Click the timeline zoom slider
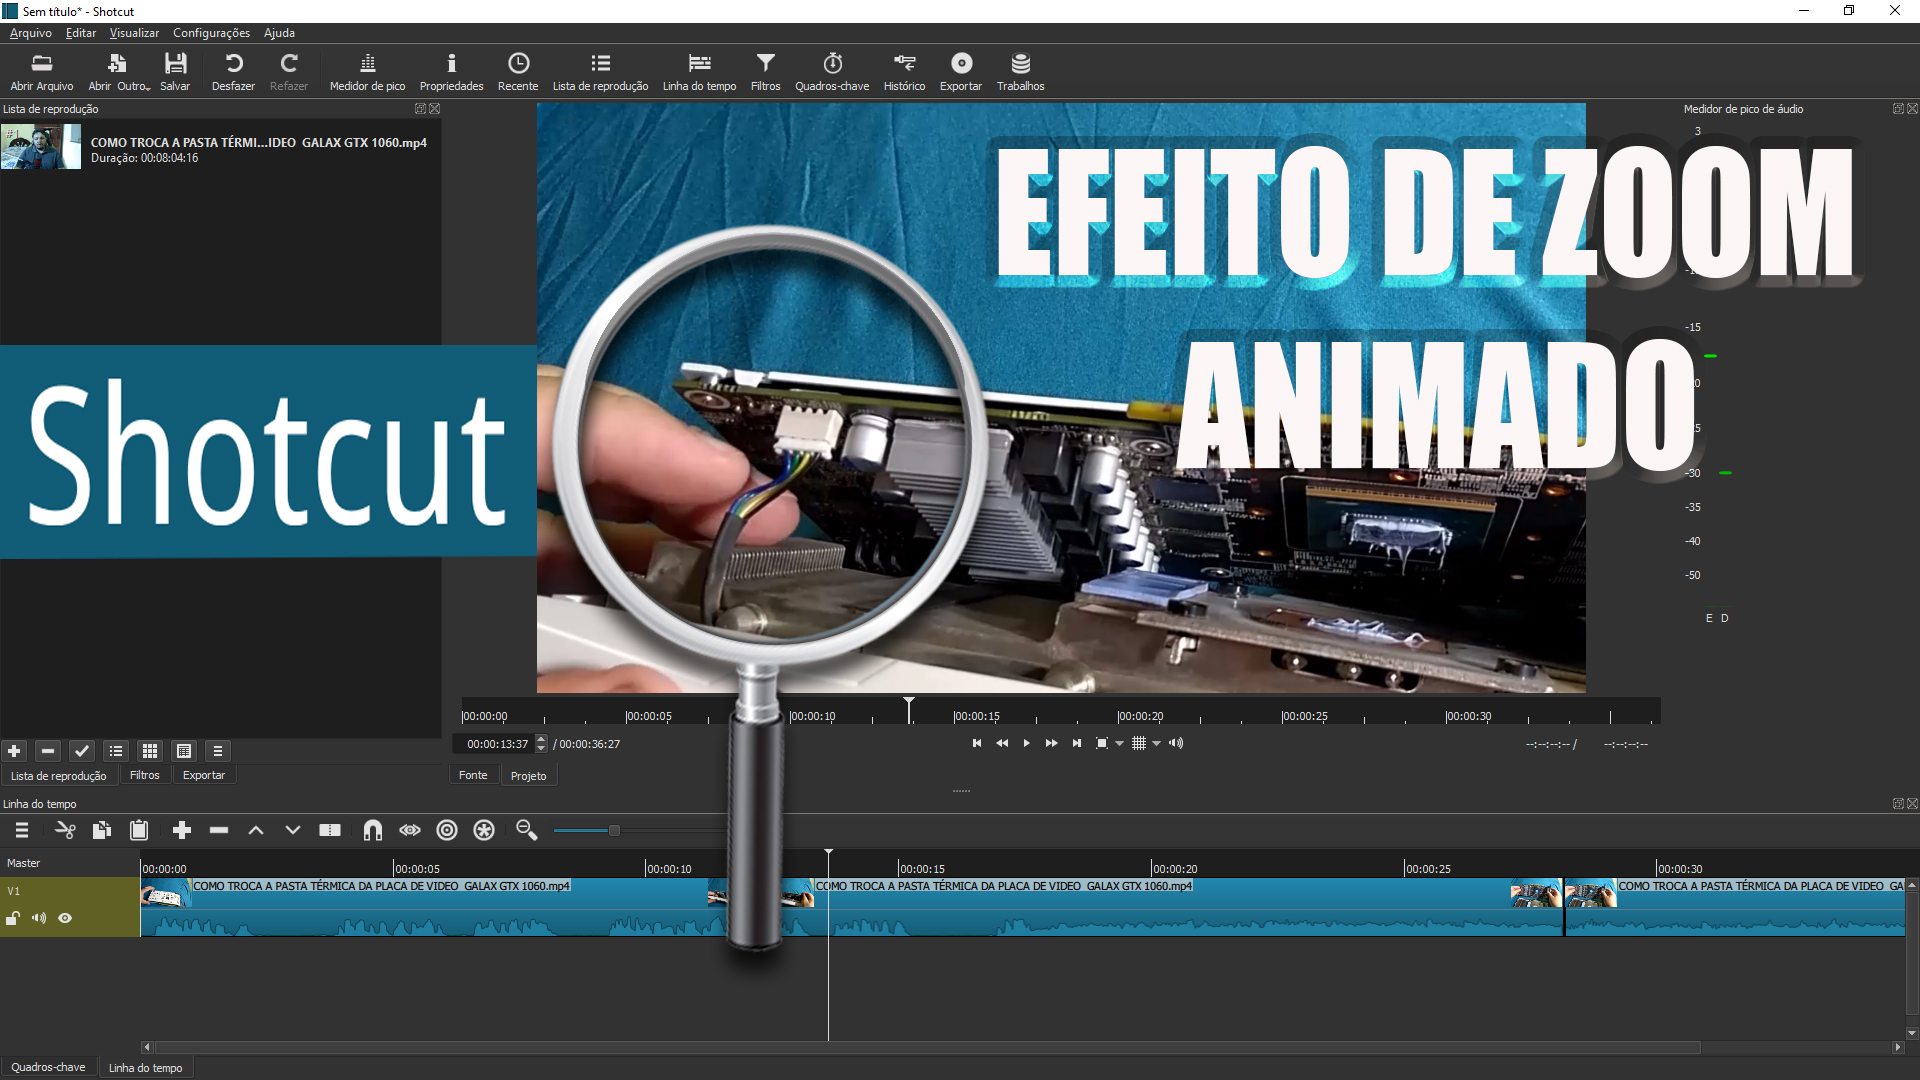 coord(614,831)
